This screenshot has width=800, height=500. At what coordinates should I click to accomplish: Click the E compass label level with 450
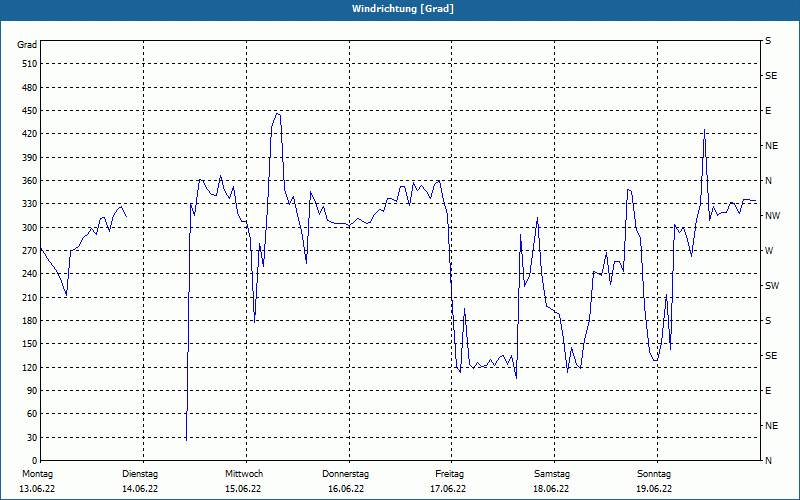coord(768,111)
